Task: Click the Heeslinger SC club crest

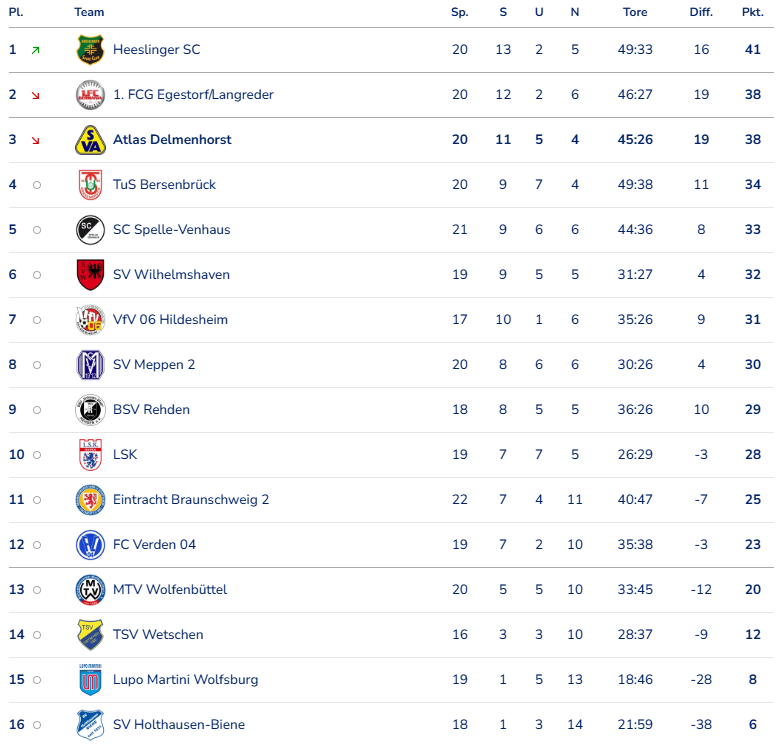Action: click(x=90, y=49)
